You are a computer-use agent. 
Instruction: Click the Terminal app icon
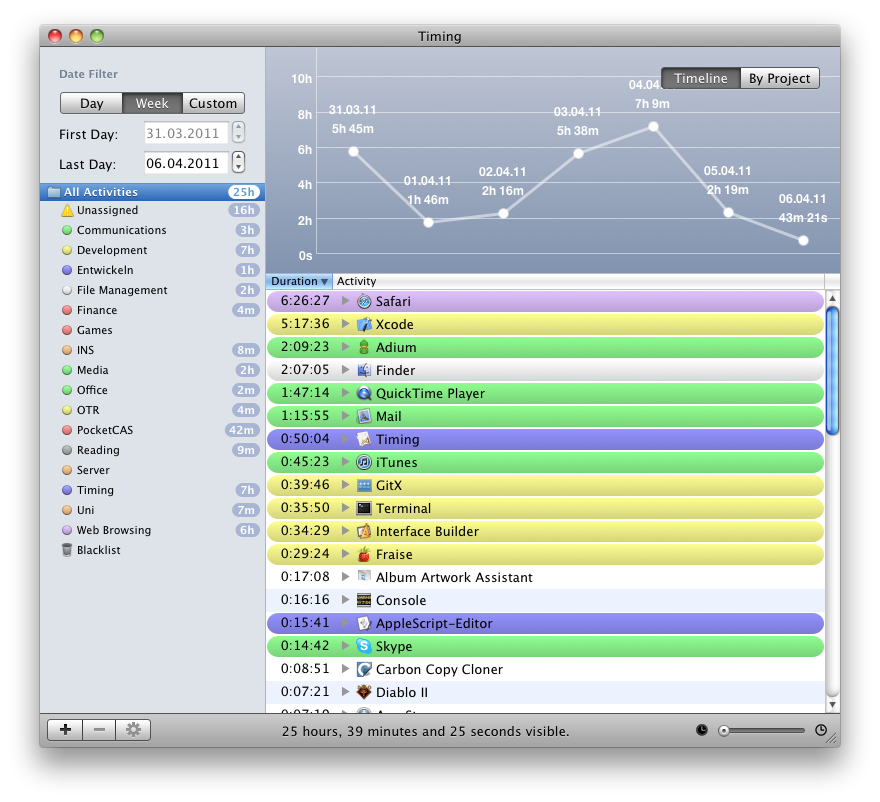pos(364,508)
